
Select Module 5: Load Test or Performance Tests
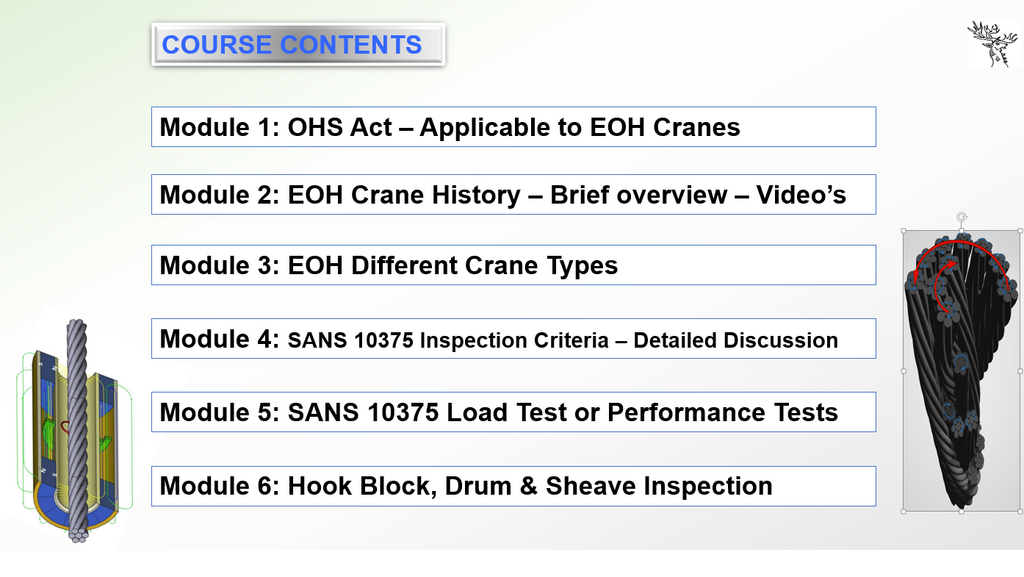click(513, 412)
